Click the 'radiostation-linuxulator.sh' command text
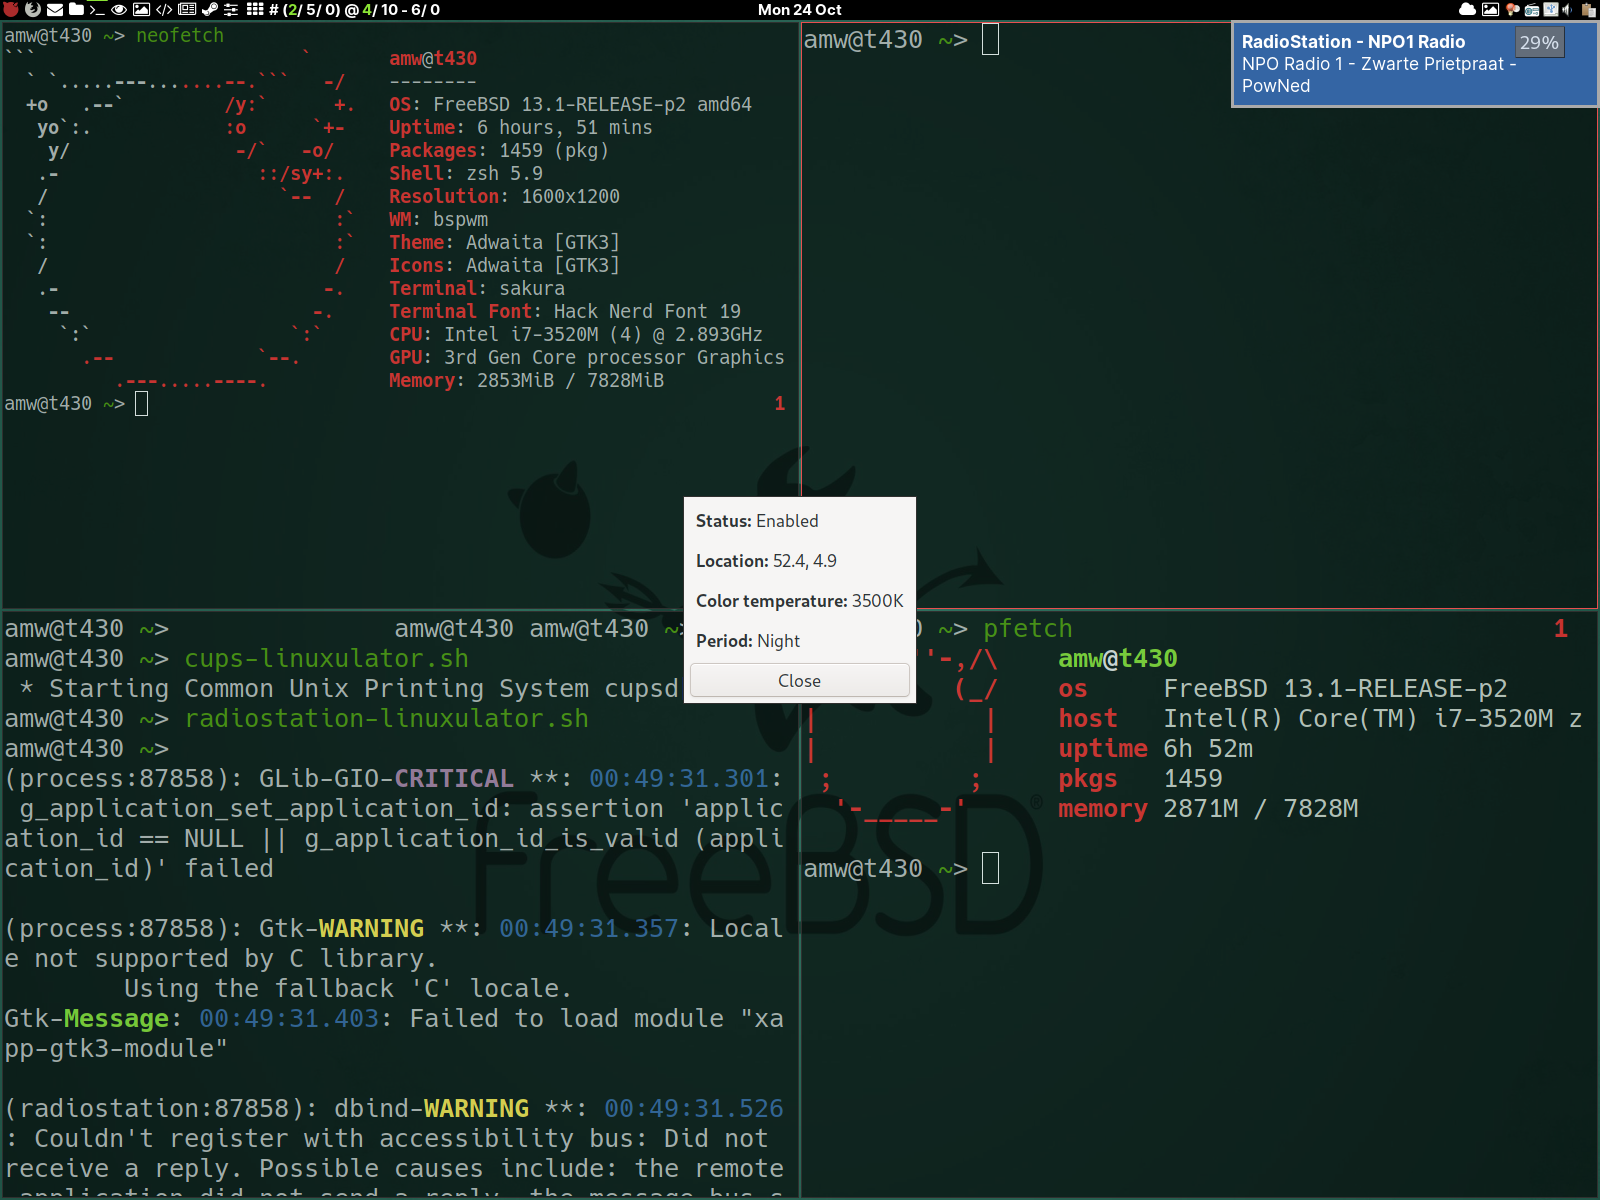This screenshot has width=1600, height=1200. point(386,718)
